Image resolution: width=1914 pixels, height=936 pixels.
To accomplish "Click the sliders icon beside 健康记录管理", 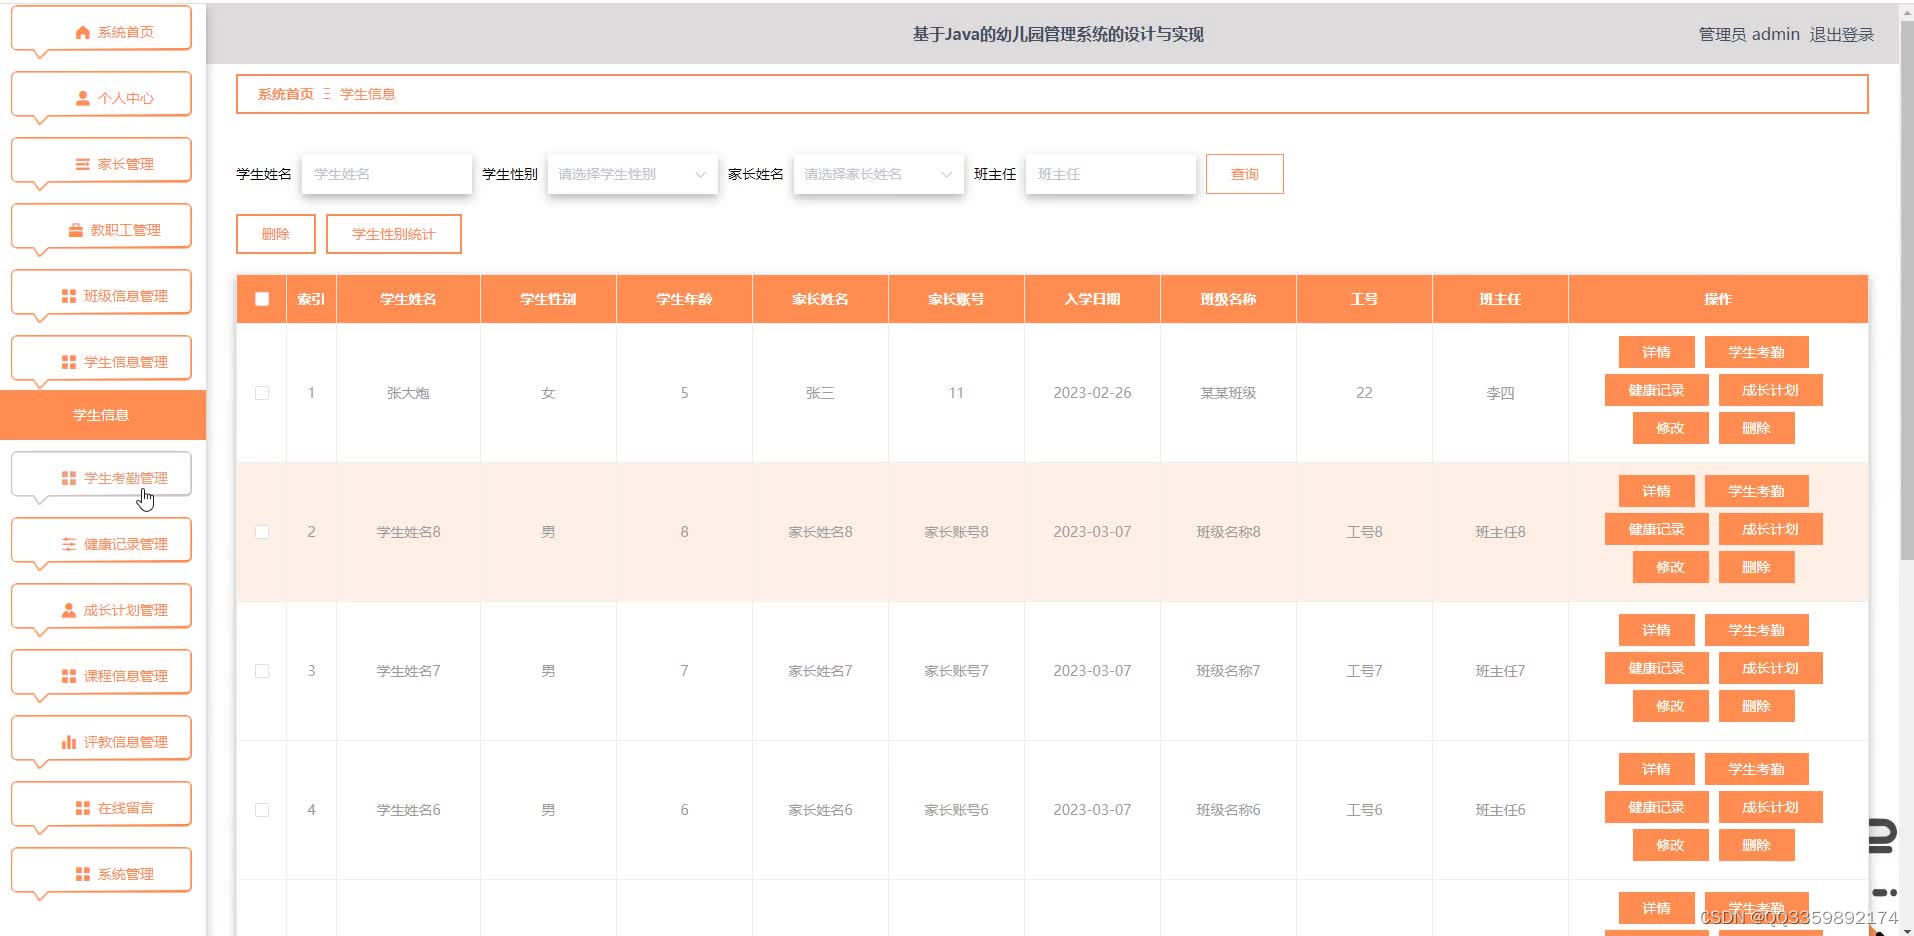I will coord(69,544).
